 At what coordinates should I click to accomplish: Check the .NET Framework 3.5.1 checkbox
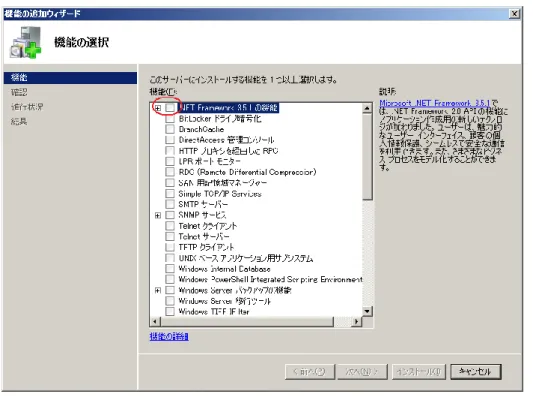tap(170, 108)
